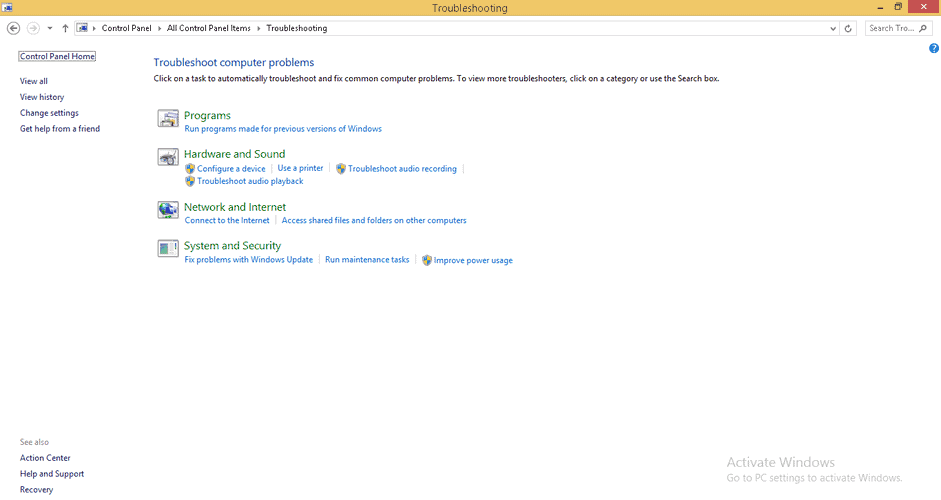This screenshot has height=500, width=941.
Task: Launch Connect to the Internet troubleshooter
Action: click(x=227, y=221)
